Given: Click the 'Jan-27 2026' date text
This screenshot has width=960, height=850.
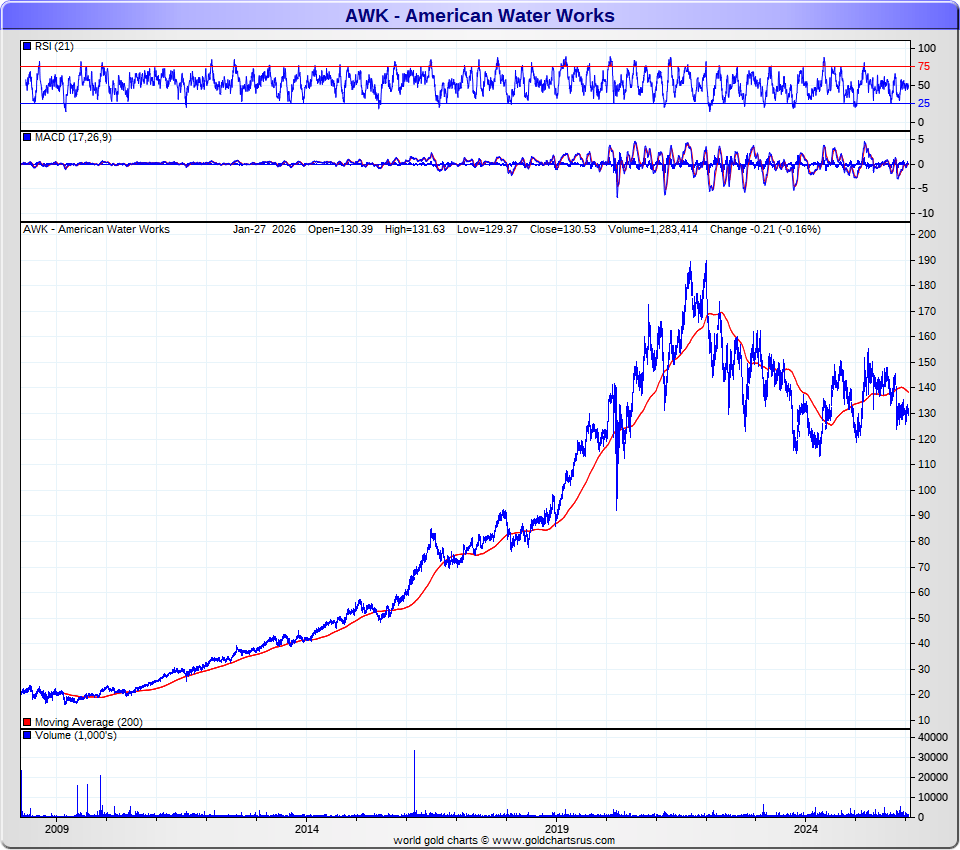Looking at the screenshot, I should click(264, 229).
